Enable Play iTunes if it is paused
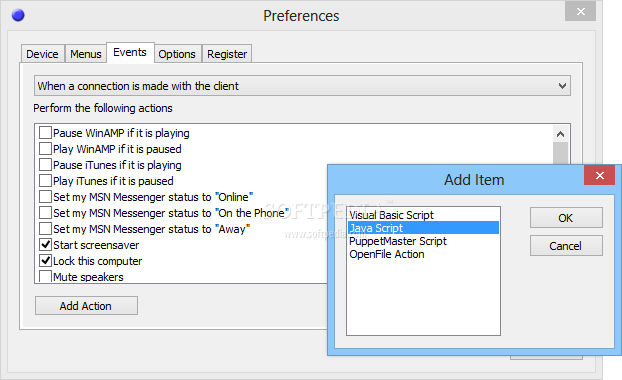 click(x=46, y=180)
